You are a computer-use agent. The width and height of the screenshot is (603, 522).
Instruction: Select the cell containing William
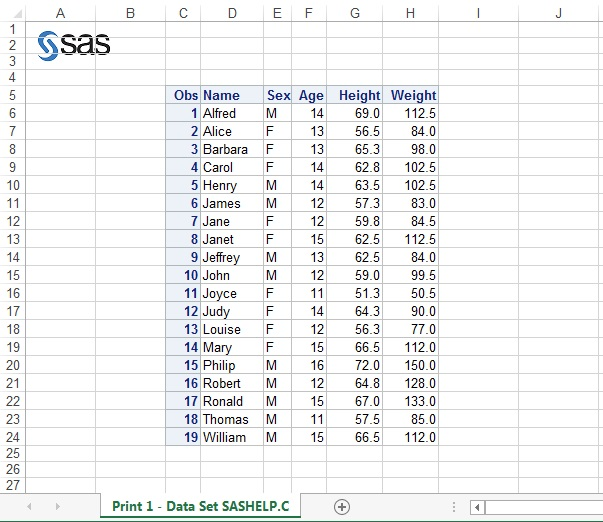pyautogui.click(x=232, y=438)
